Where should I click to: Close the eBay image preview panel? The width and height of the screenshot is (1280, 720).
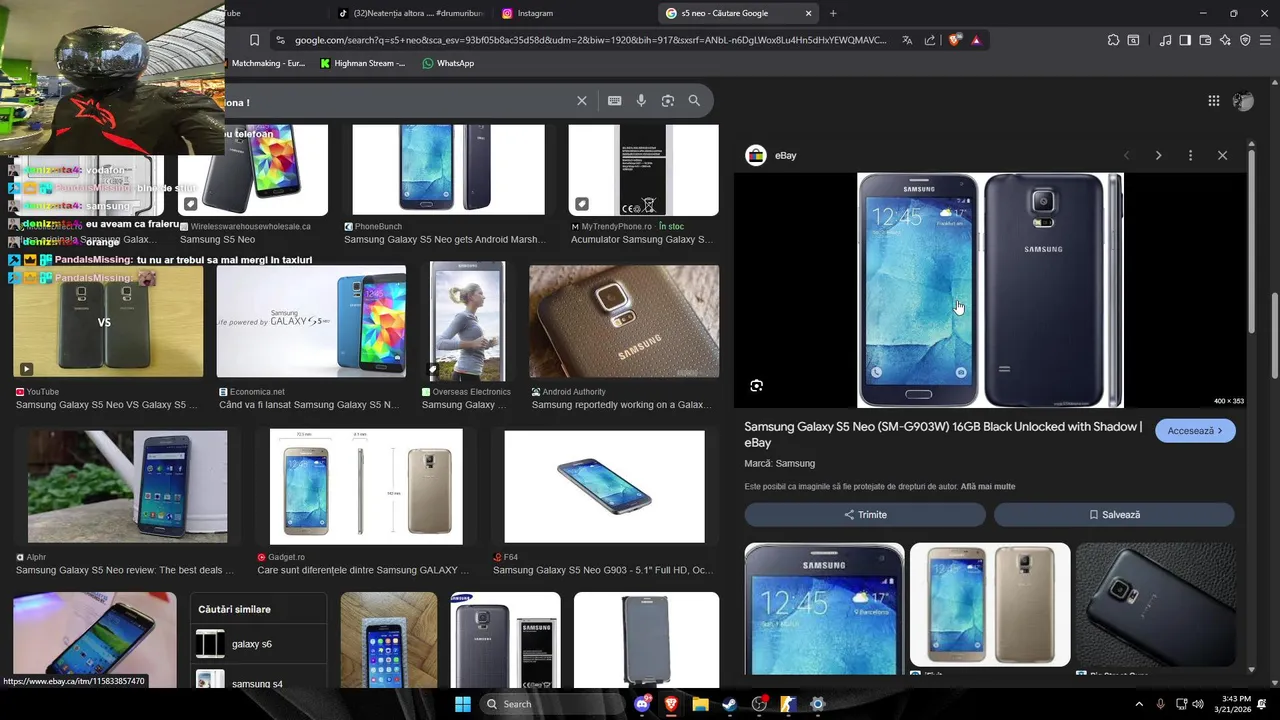1222,156
